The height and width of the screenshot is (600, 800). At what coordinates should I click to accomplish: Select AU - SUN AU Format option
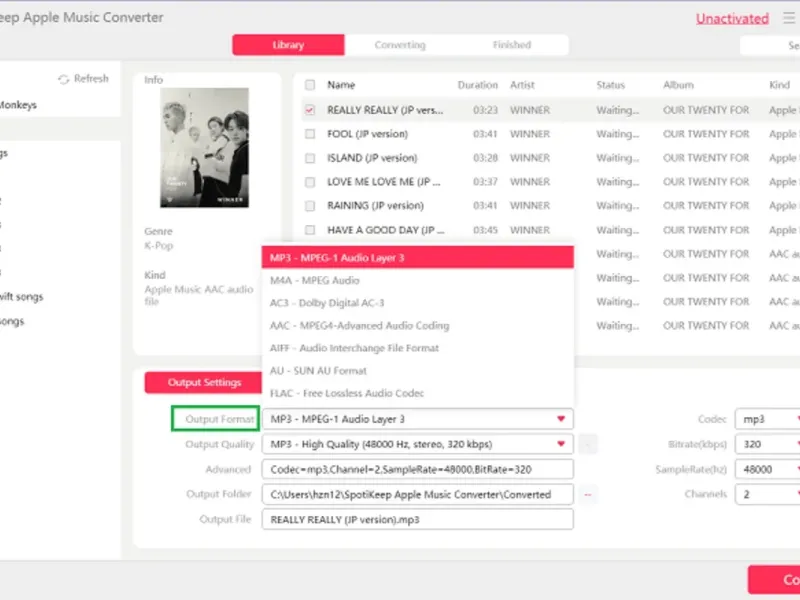pos(417,370)
